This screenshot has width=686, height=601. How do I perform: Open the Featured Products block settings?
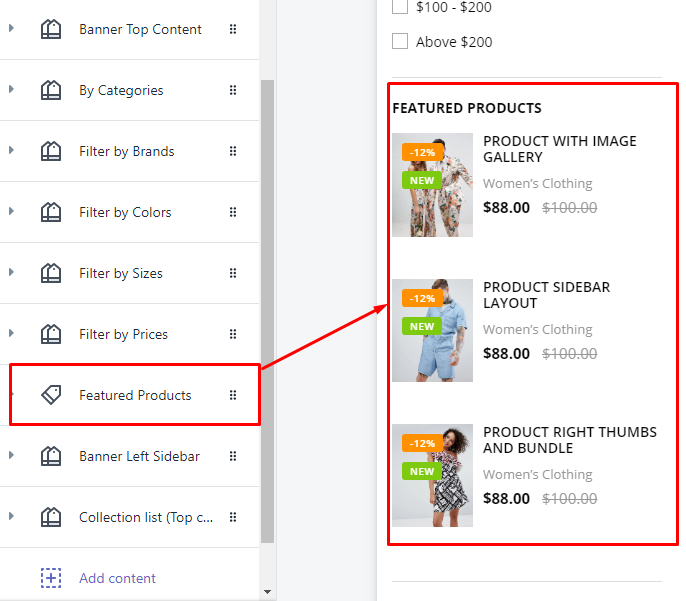135,395
